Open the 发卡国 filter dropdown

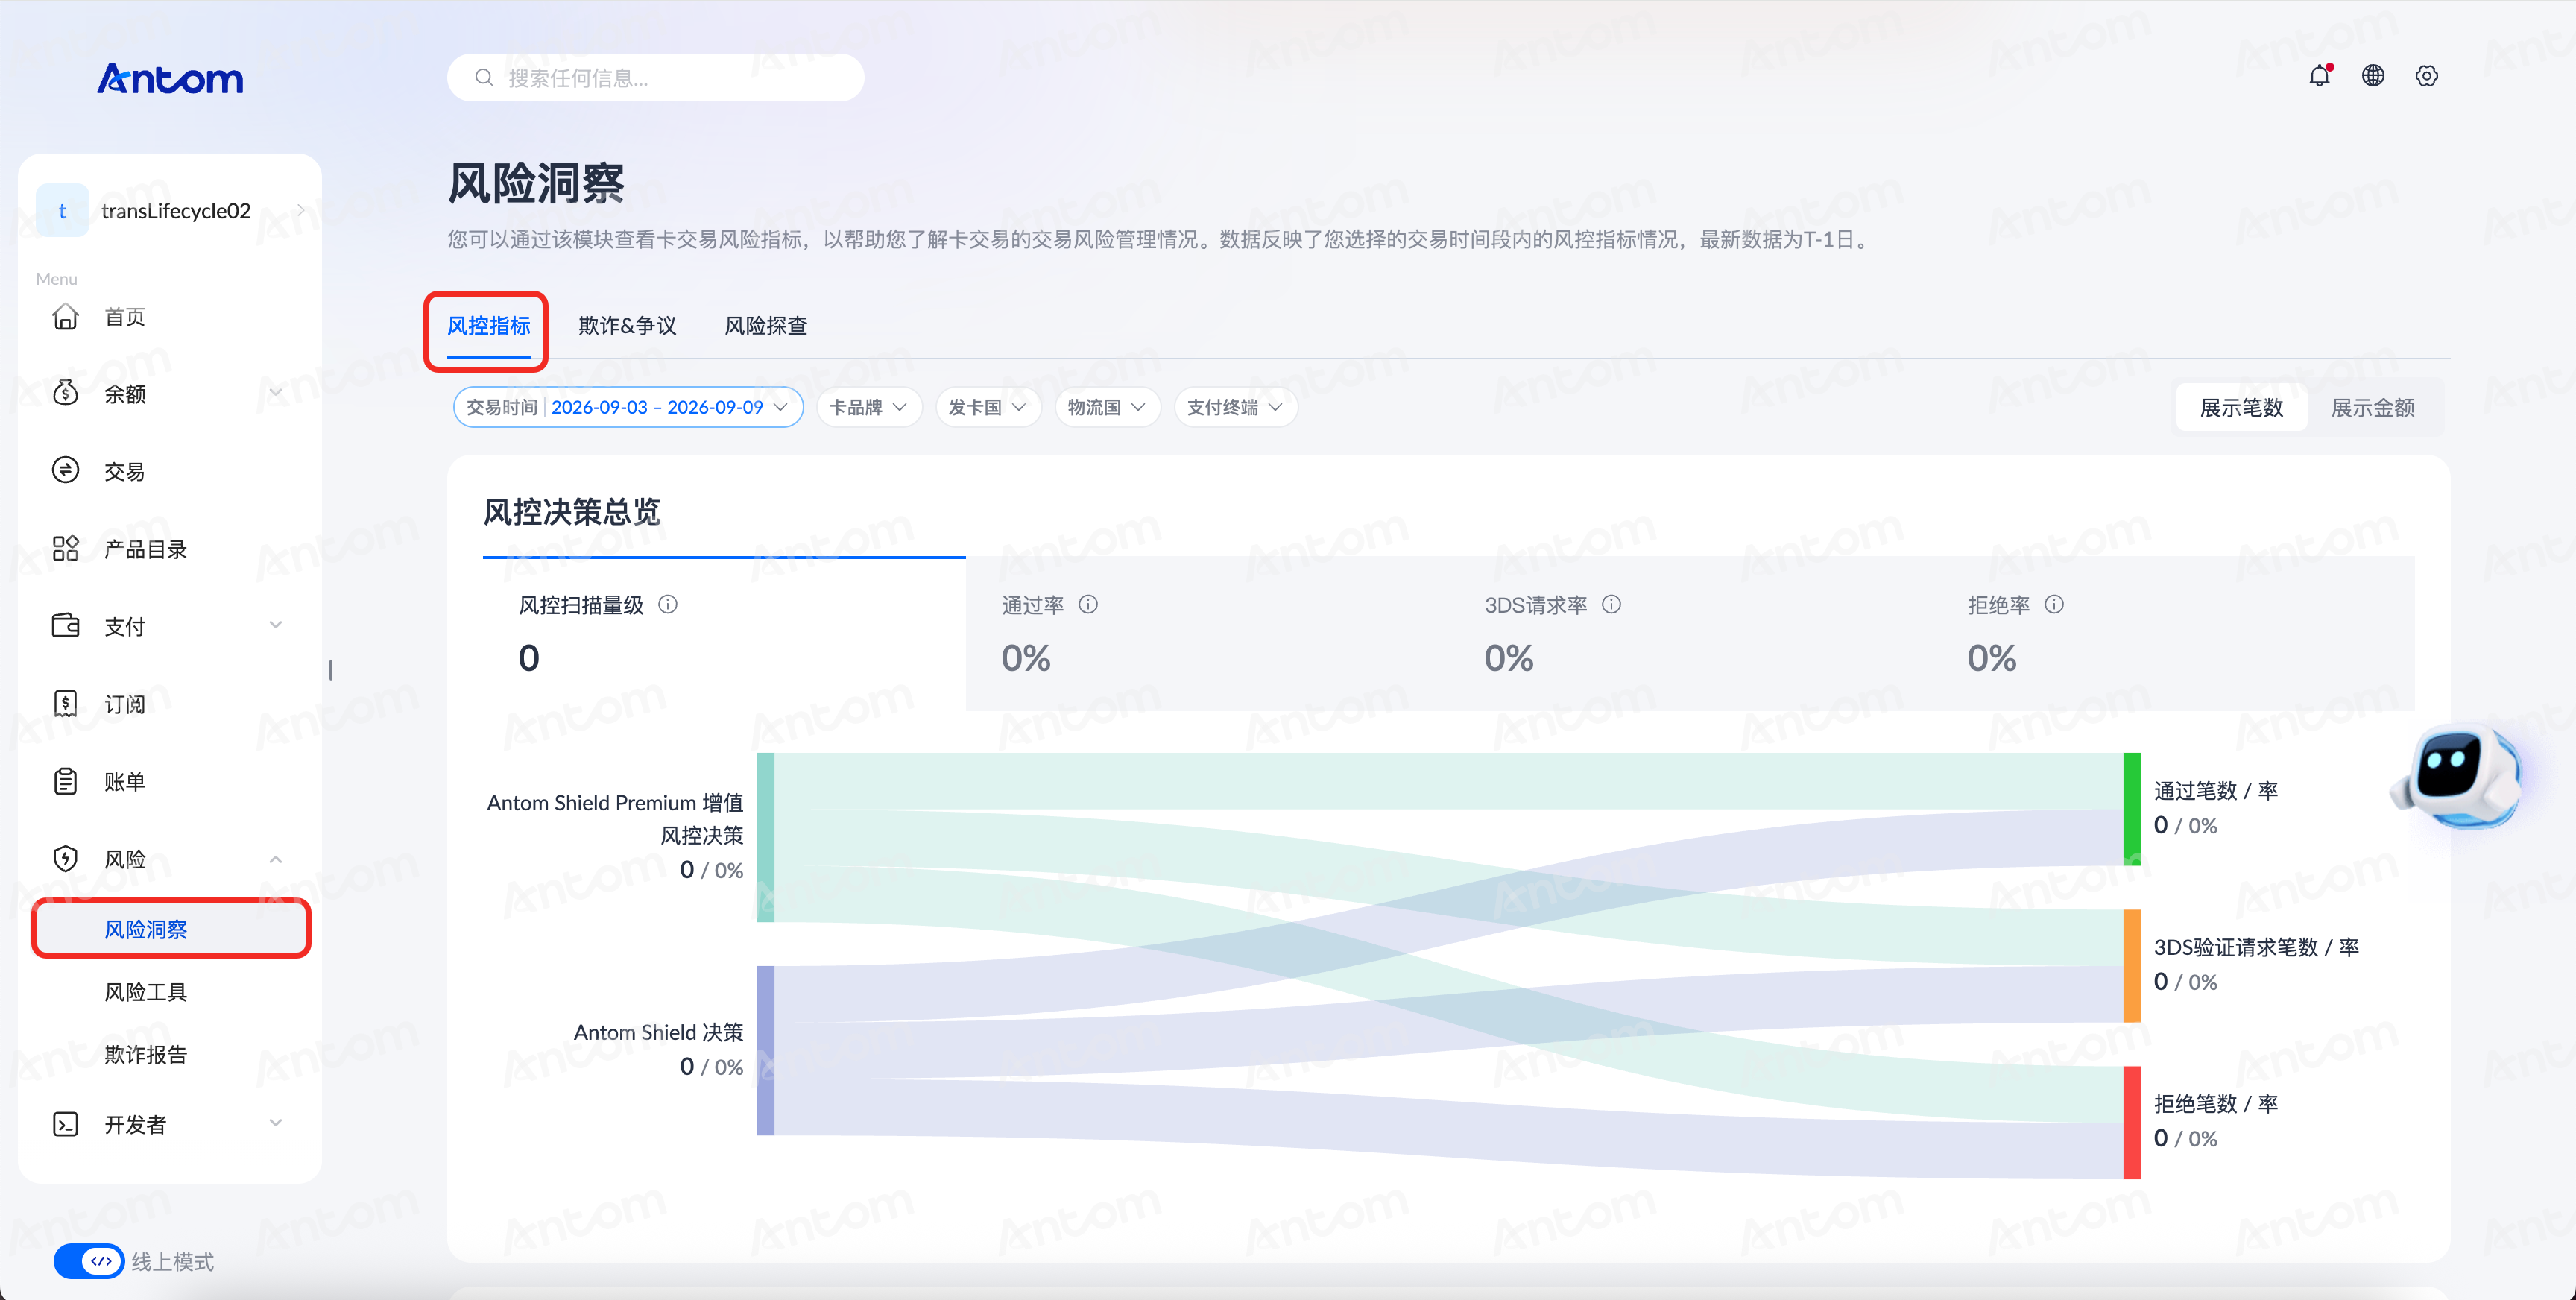(988, 407)
